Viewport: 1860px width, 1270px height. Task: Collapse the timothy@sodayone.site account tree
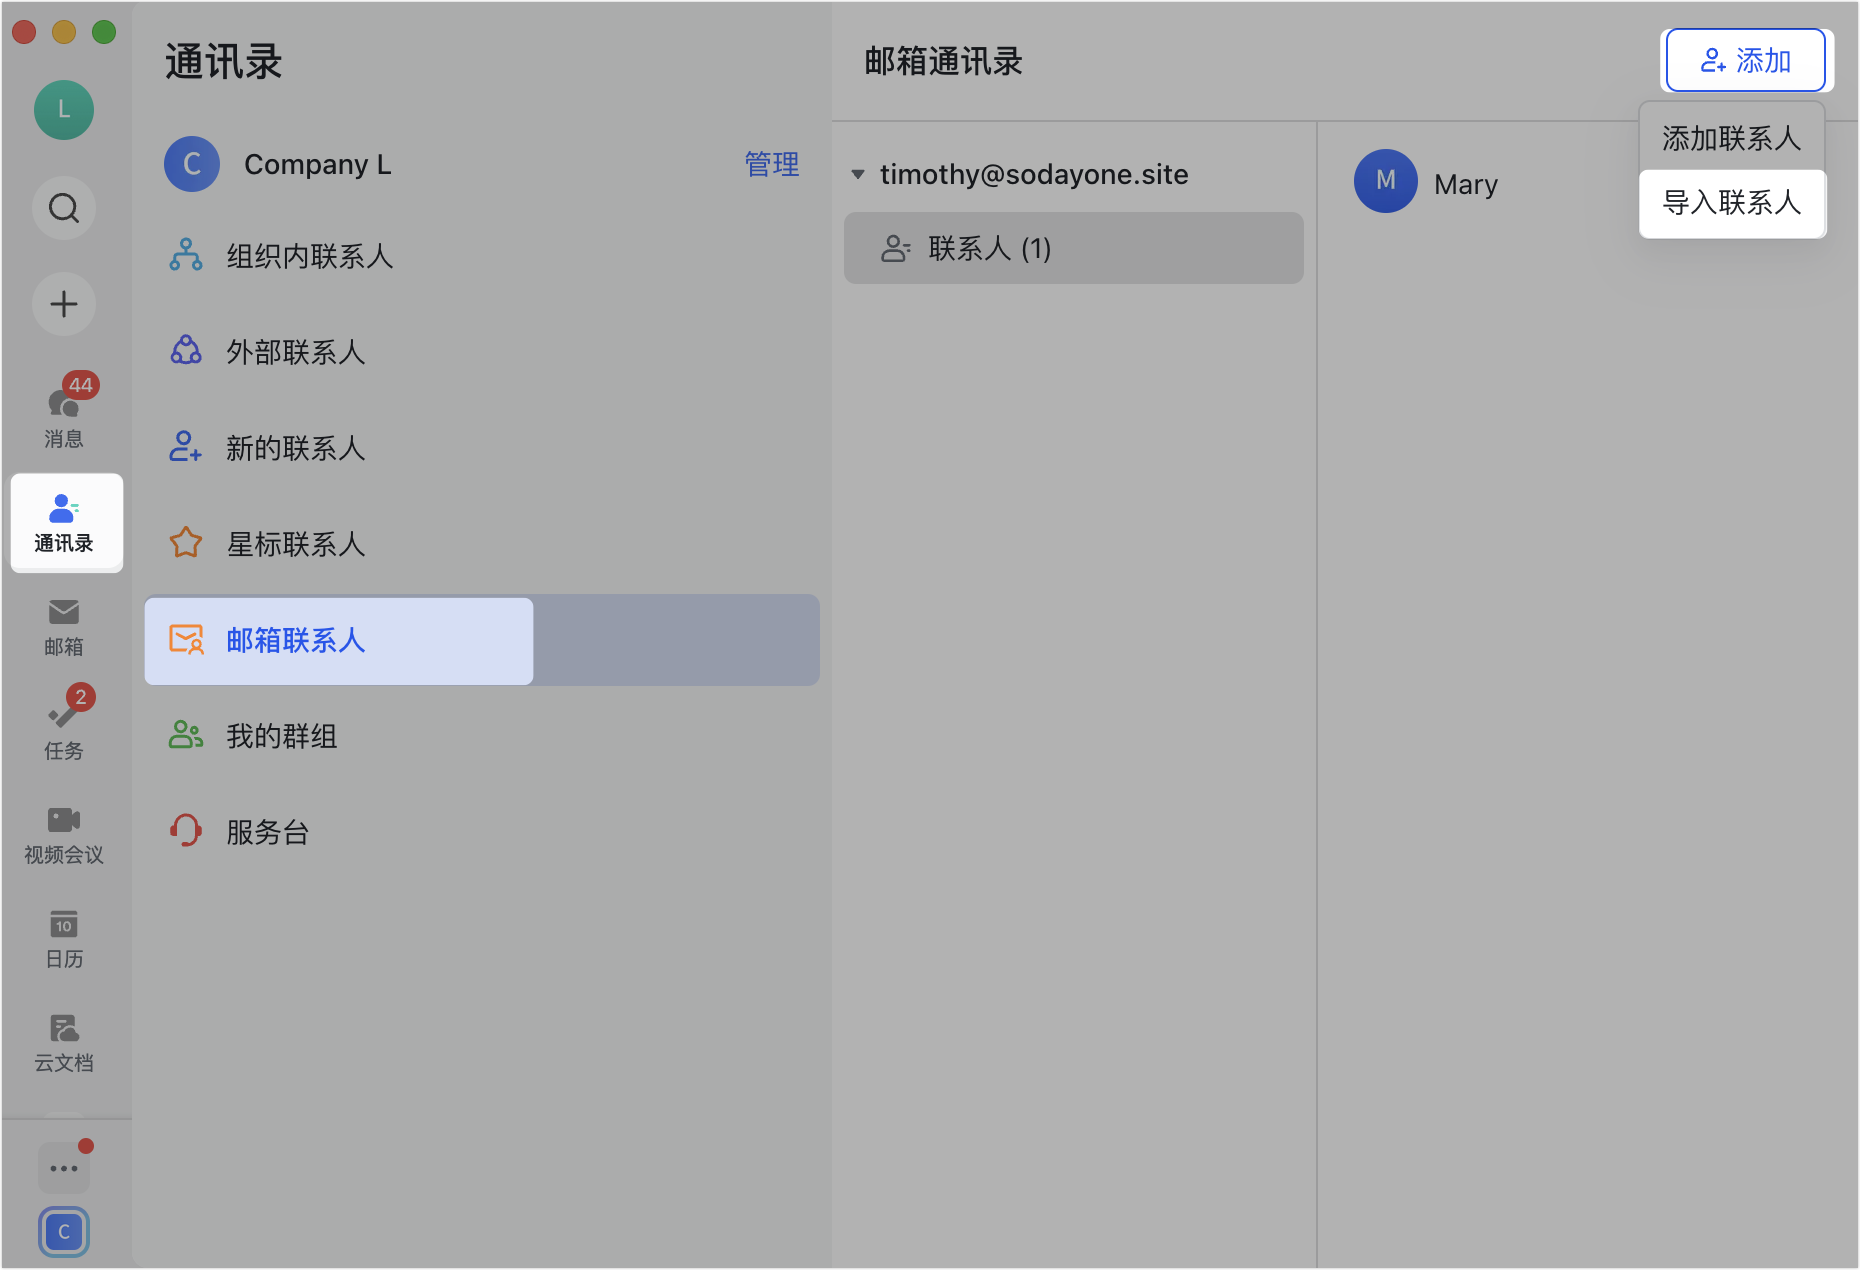(x=858, y=175)
